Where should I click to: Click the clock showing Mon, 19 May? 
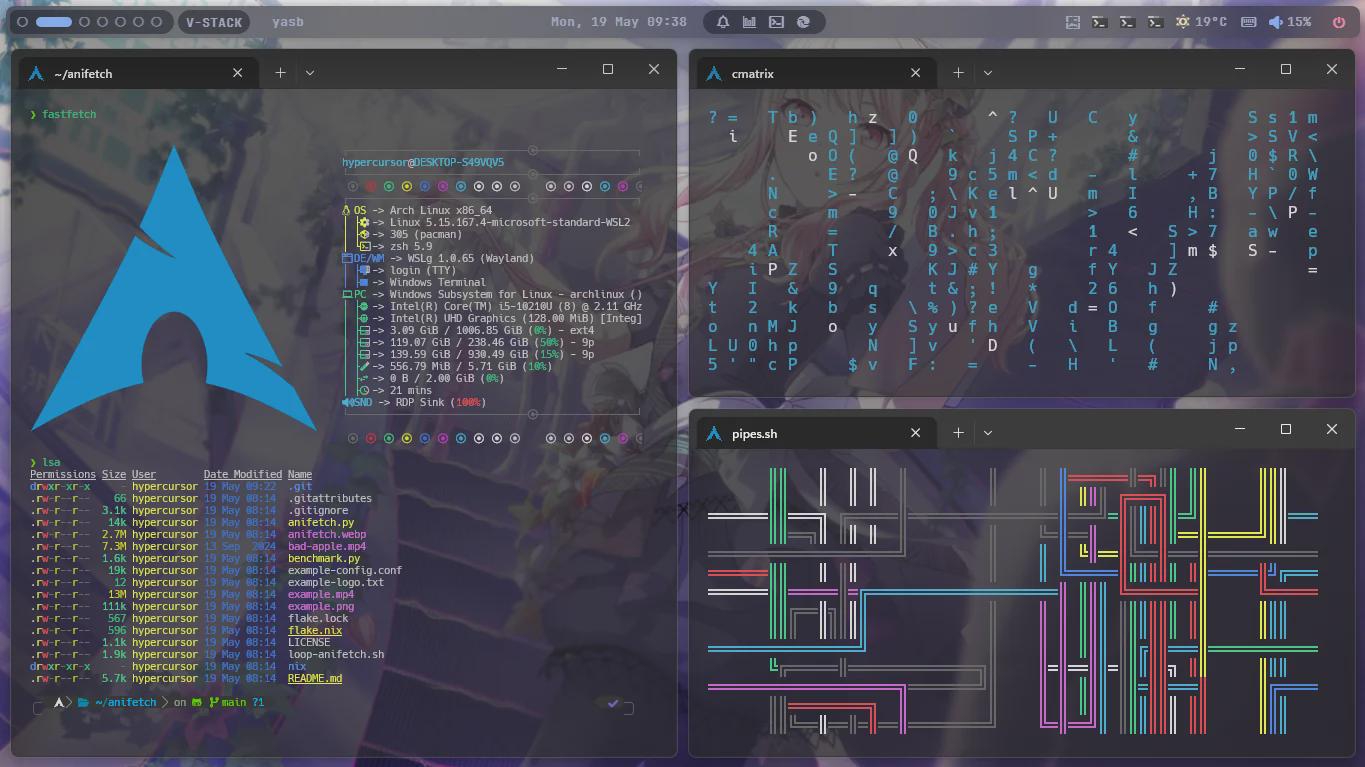point(619,21)
